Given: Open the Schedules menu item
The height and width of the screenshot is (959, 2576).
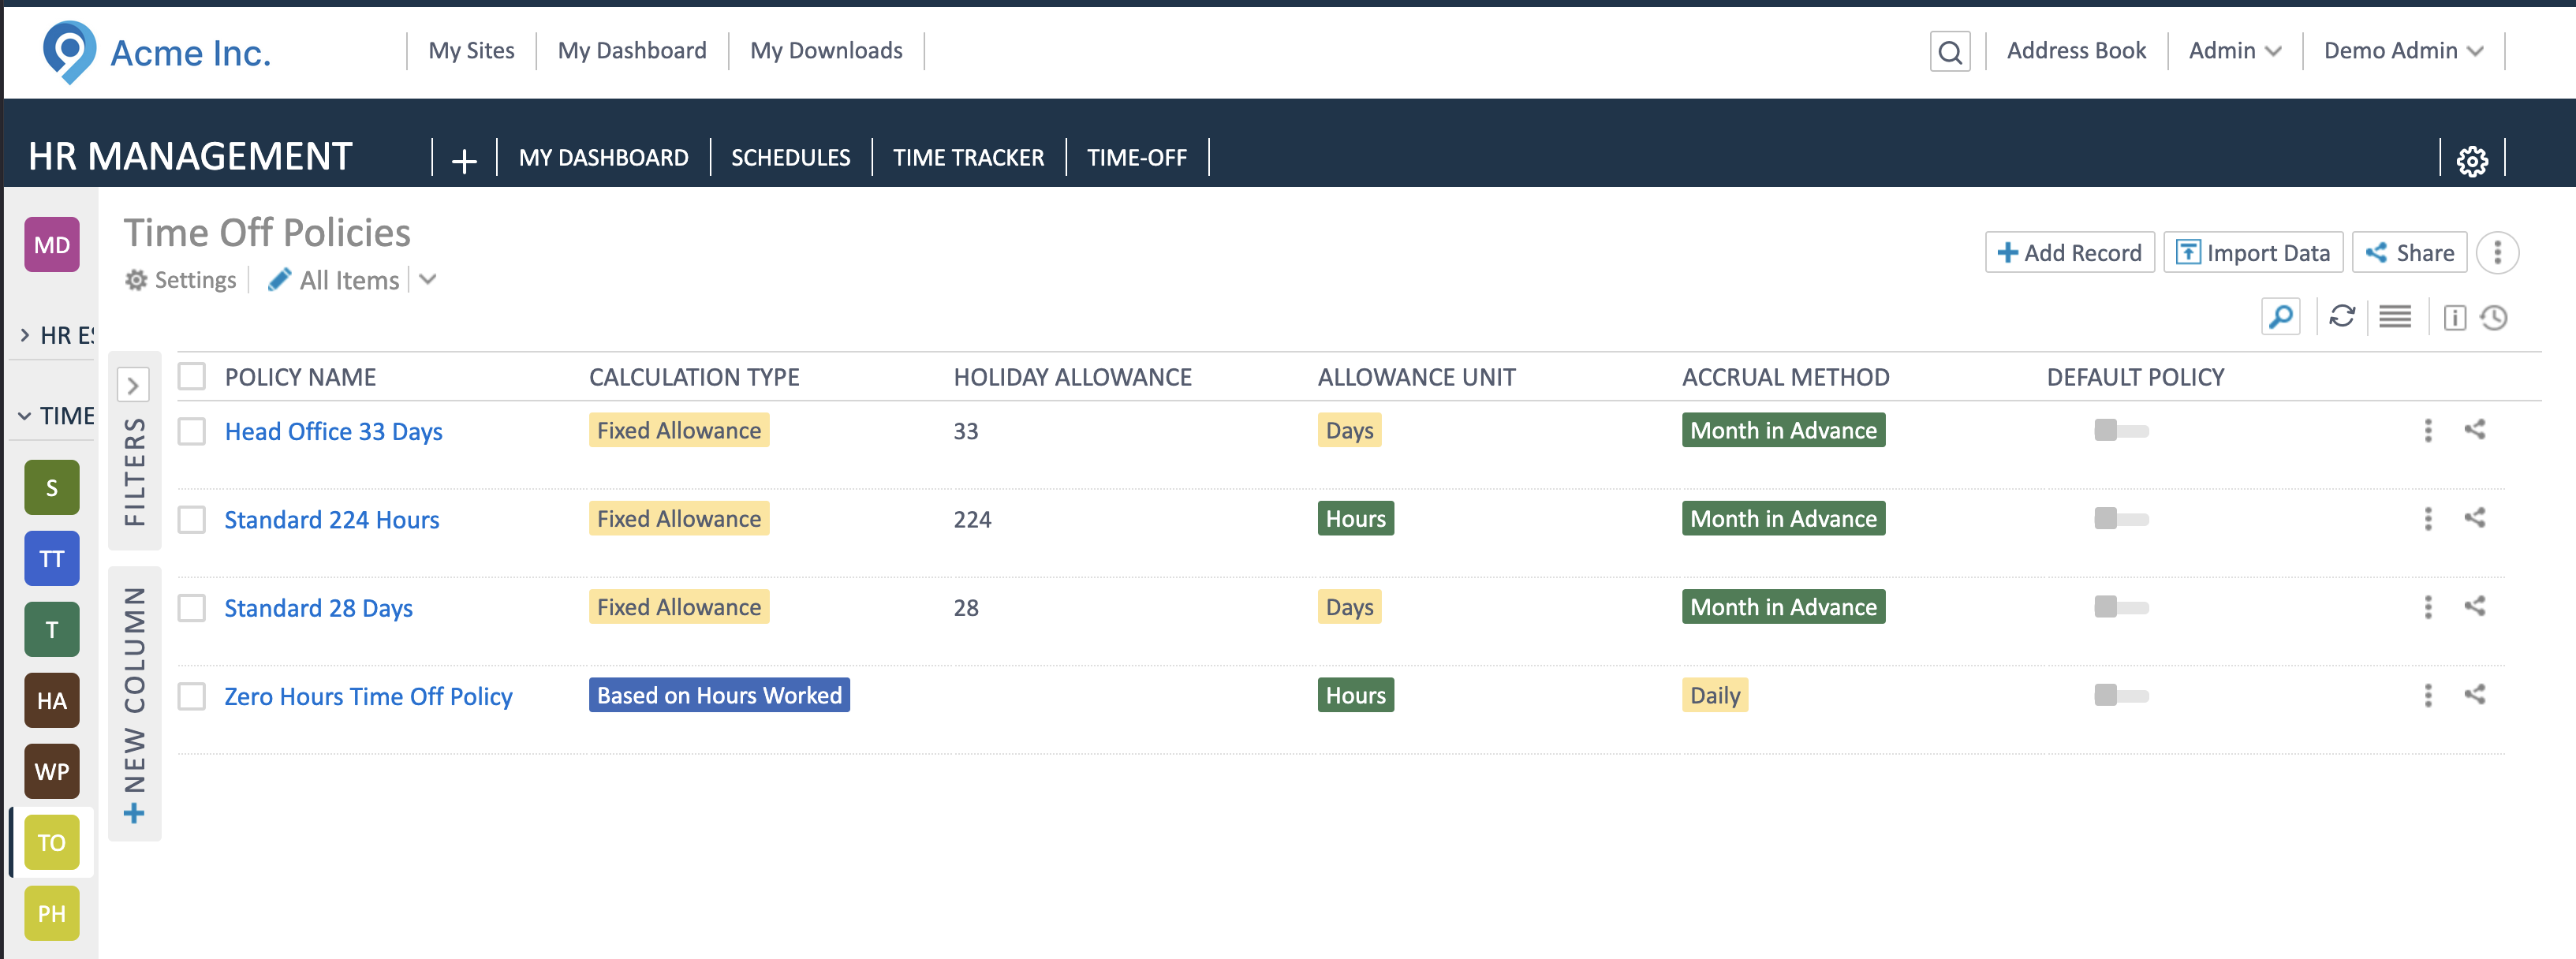Looking at the screenshot, I should tap(790, 158).
